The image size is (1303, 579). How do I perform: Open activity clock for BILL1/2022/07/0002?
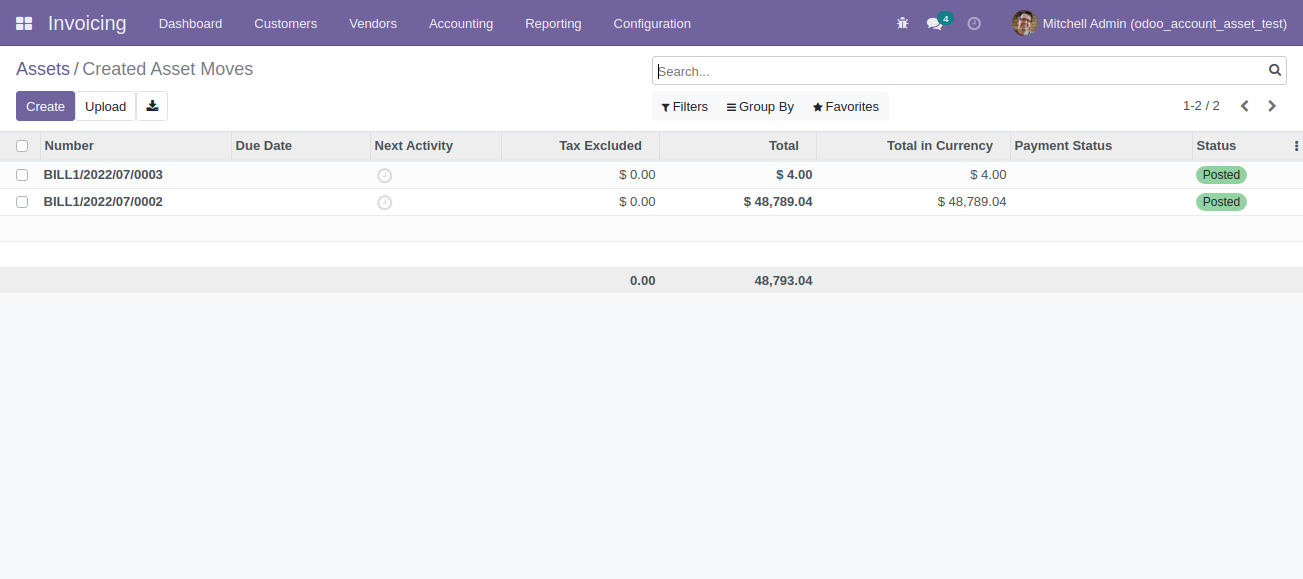coord(385,202)
